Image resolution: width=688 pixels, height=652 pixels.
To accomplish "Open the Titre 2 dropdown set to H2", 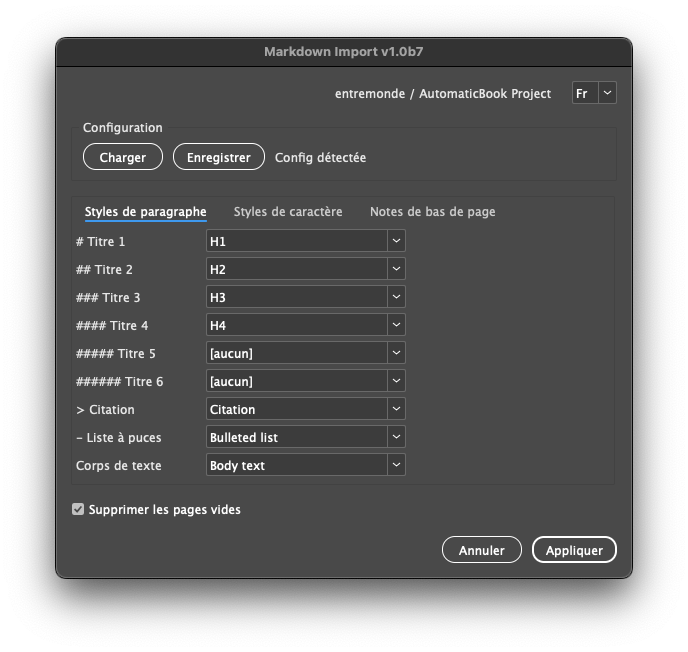I will click(396, 269).
